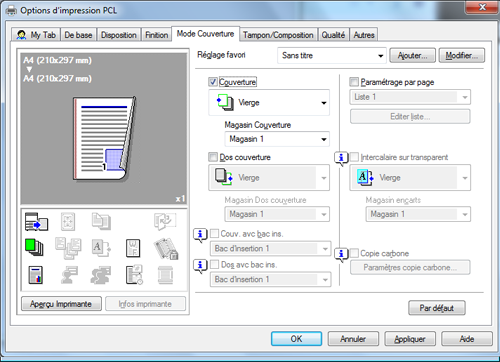Image resolution: width=500 pixels, height=362 pixels.
Task: Enable the Dos couverture checkbox
Action: [x=213, y=157]
